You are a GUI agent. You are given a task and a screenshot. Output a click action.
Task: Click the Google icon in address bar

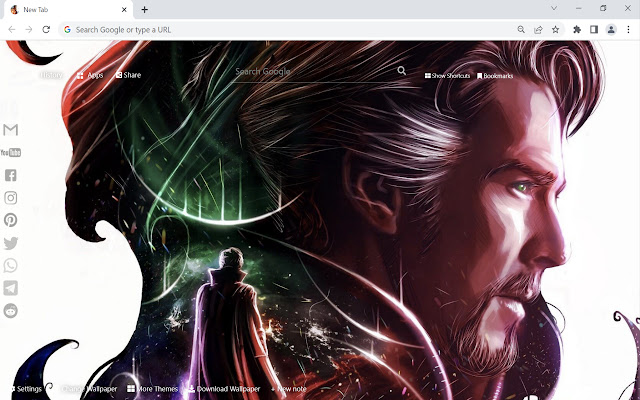click(67, 29)
